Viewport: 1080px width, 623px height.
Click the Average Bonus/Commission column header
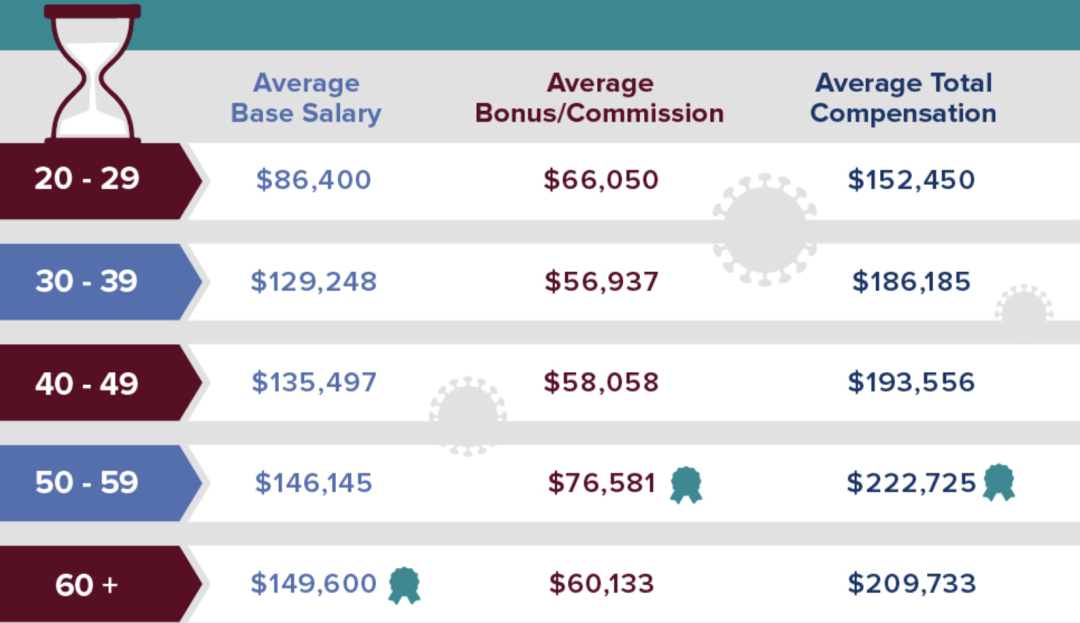tap(599, 98)
